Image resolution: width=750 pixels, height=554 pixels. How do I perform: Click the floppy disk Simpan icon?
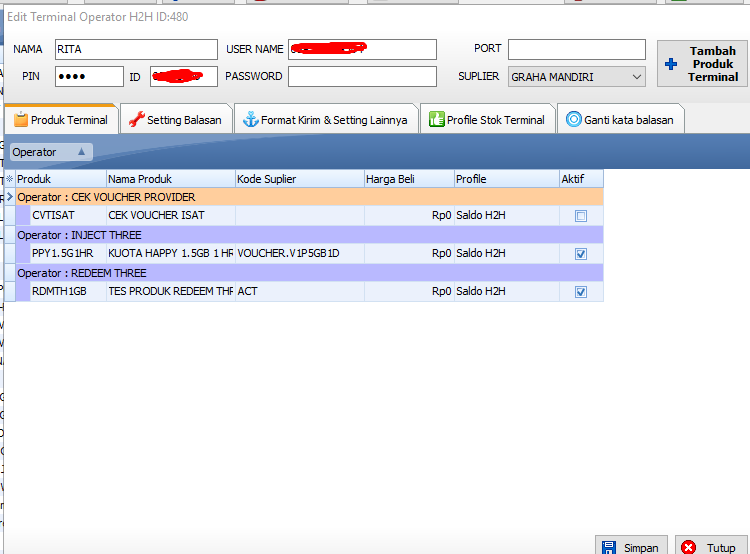coord(607,547)
